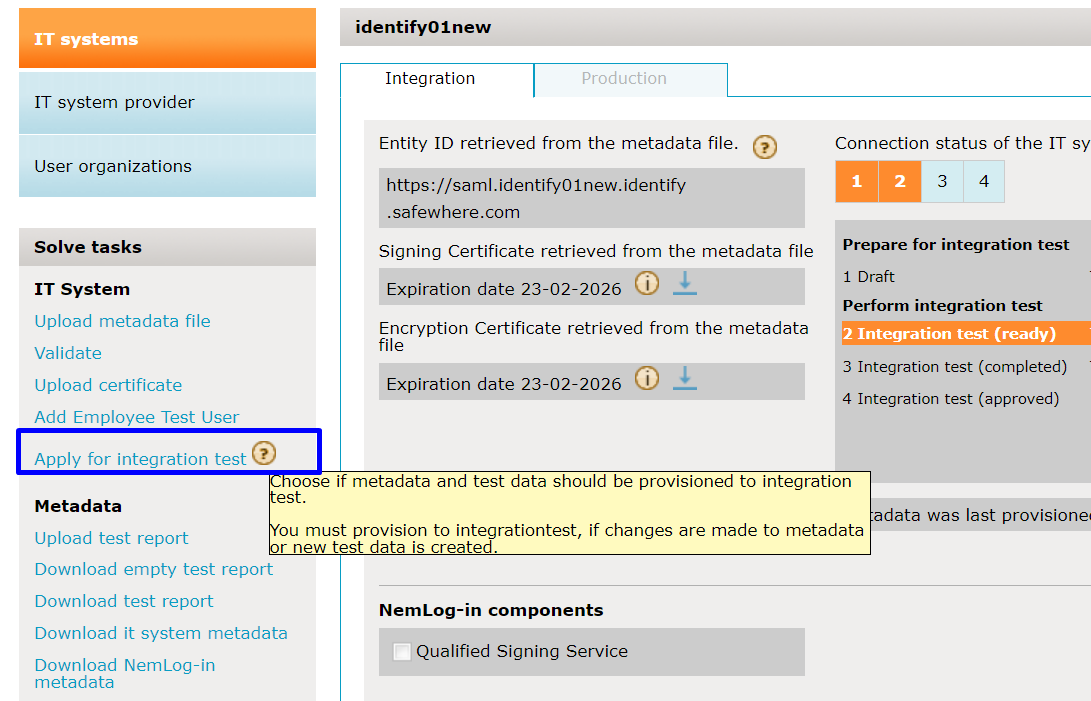This screenshot has height=701, width=1091.
Task: Click the Upload metadata file link
Action: (122, 321)
